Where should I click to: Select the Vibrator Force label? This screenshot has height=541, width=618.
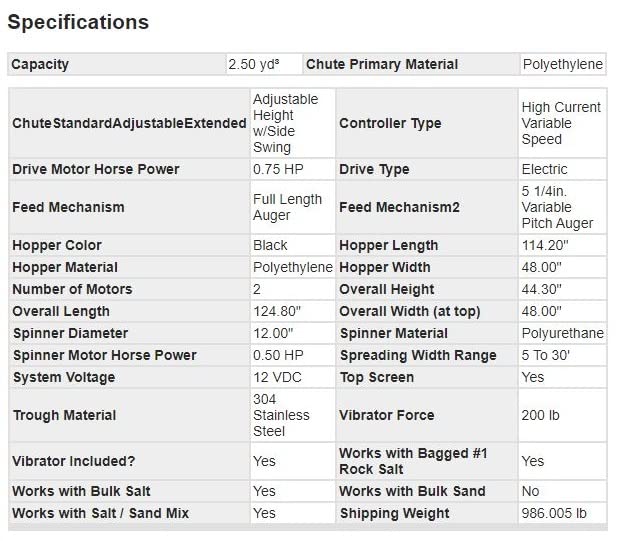tap(387, 415)
